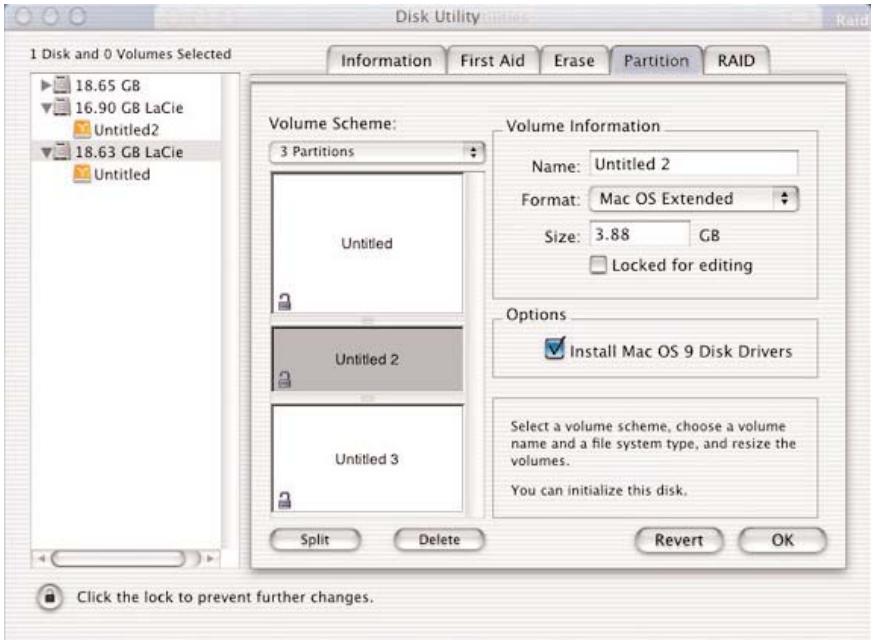
Task: Click the Size field showing 3.88
Action: 640,234
